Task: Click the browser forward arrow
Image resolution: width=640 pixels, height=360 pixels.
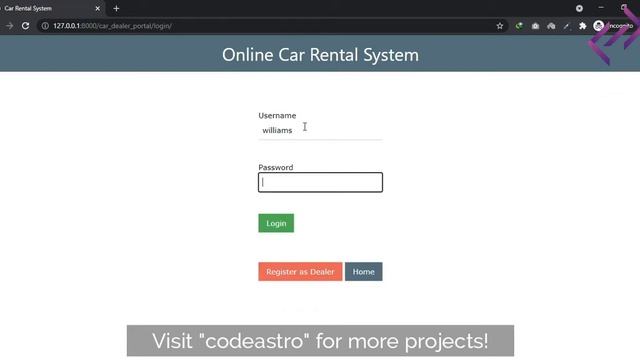Action: [10, 26]
